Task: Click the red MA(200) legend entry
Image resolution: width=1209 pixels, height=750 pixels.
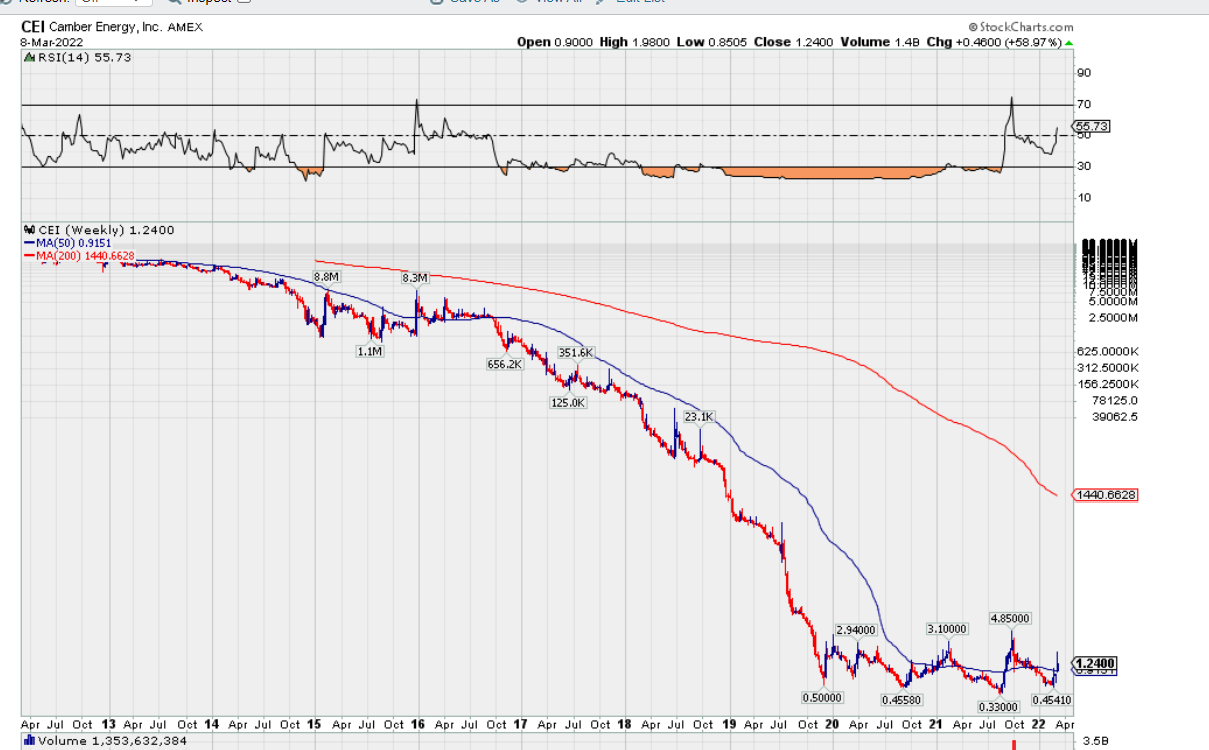Action: [x=78, y=256]
